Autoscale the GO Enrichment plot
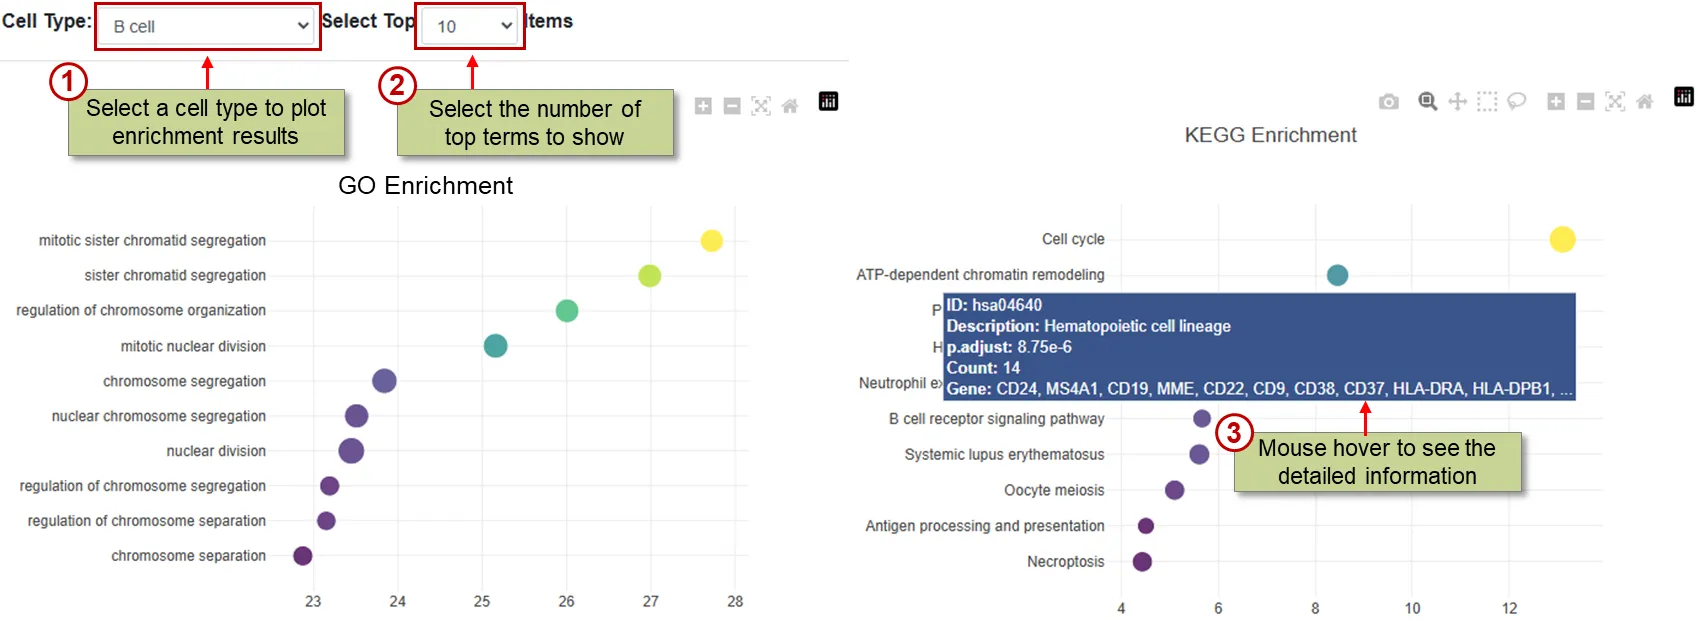1705x621 pixels. point(761,106)
